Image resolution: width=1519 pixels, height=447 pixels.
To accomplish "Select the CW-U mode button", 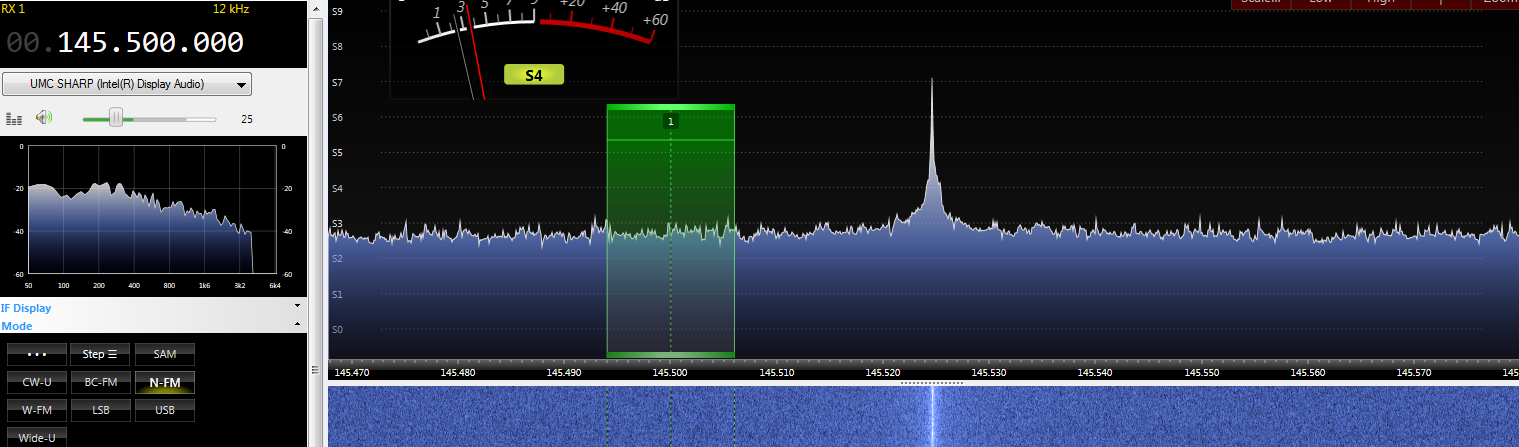I will click(37, 382).
